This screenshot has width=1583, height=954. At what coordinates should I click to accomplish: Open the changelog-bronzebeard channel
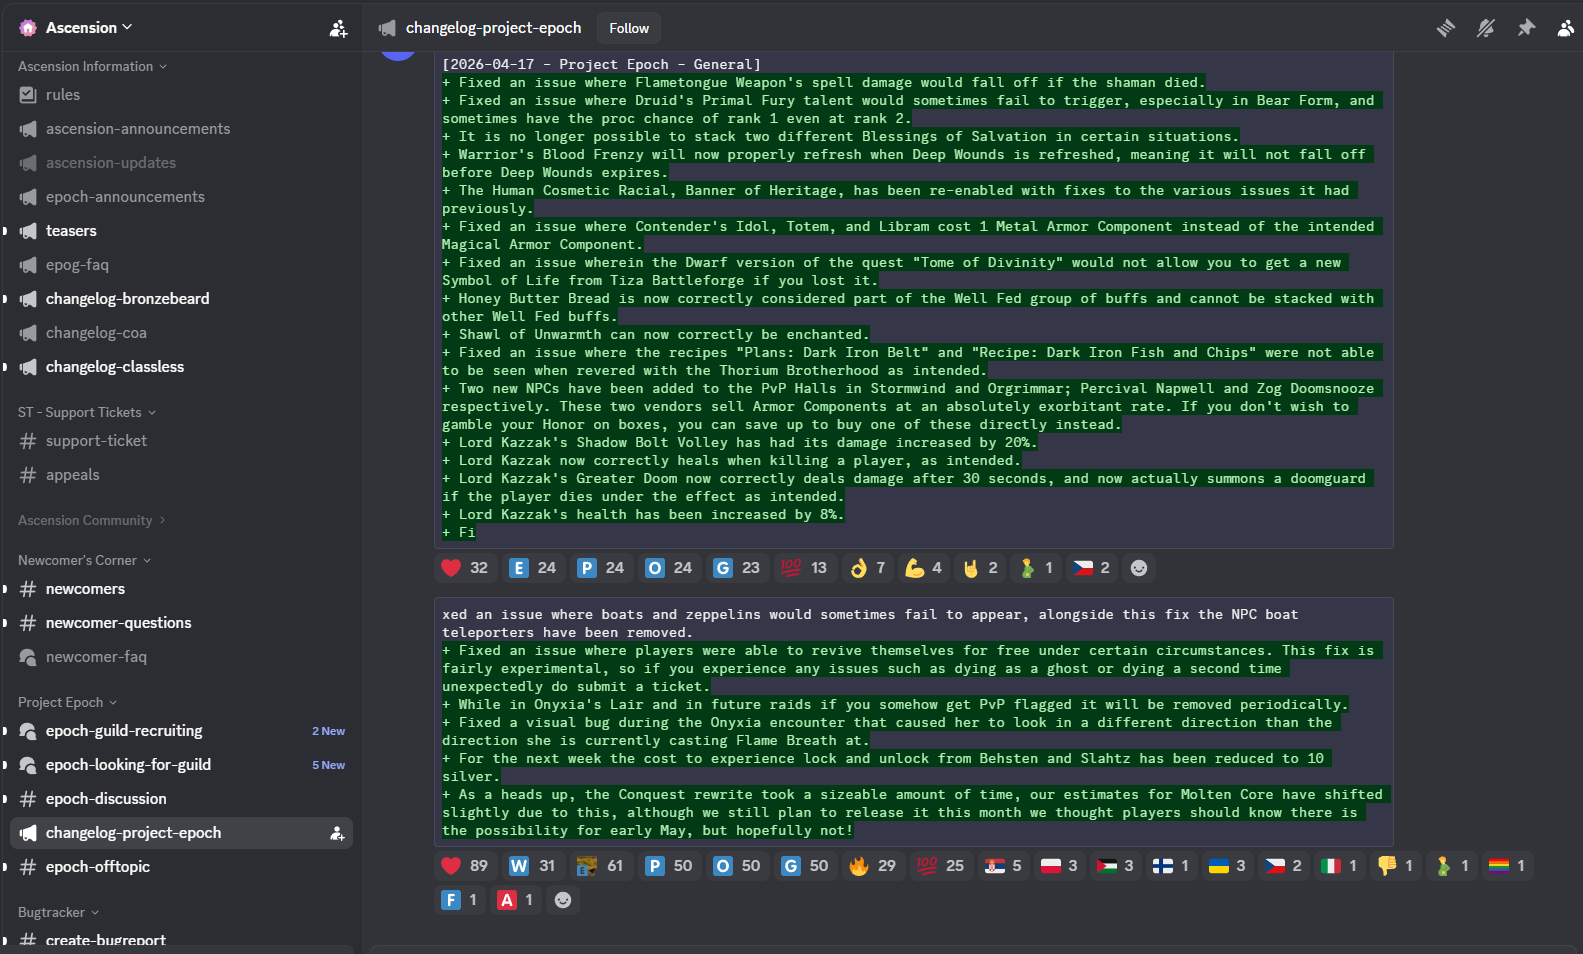click(x=181, y=299)
